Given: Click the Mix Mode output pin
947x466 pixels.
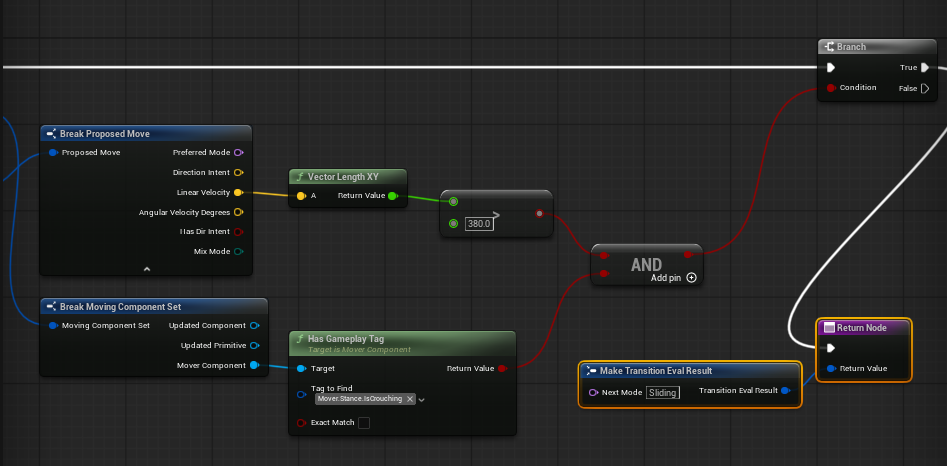Looking at the screenshot, I should 239,252.
